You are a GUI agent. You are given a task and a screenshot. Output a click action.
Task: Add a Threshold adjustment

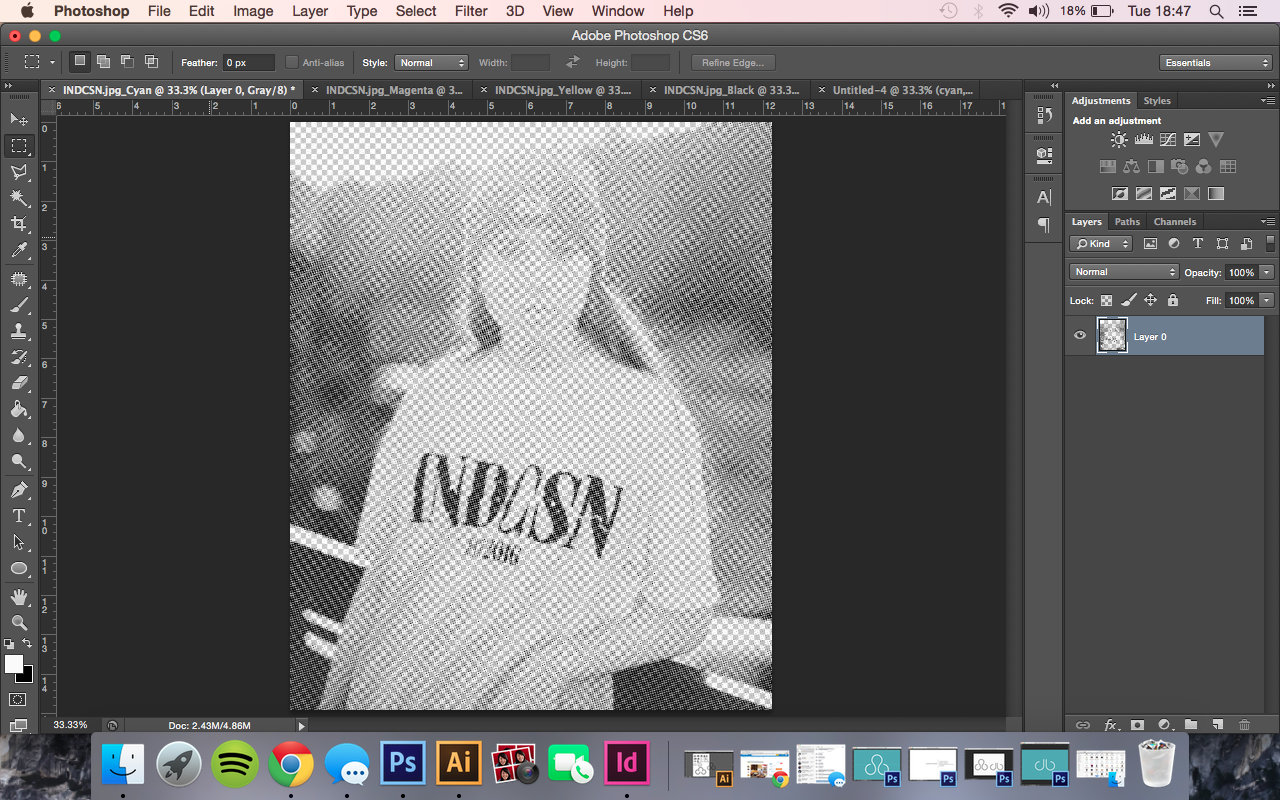[1168, 194]
